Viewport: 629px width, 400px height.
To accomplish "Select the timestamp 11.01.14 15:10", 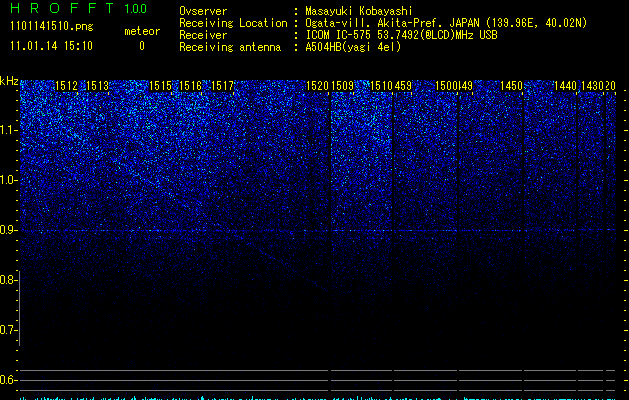I will (x=51, y=46).
